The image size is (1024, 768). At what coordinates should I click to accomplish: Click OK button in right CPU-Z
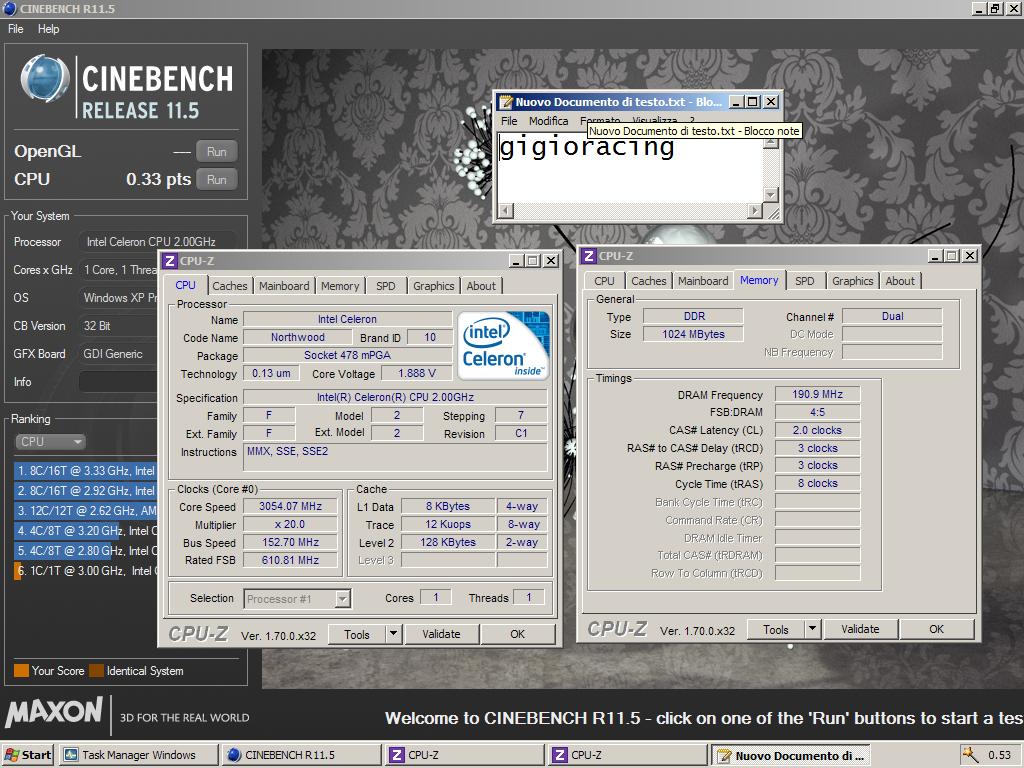tap(936, 629)
